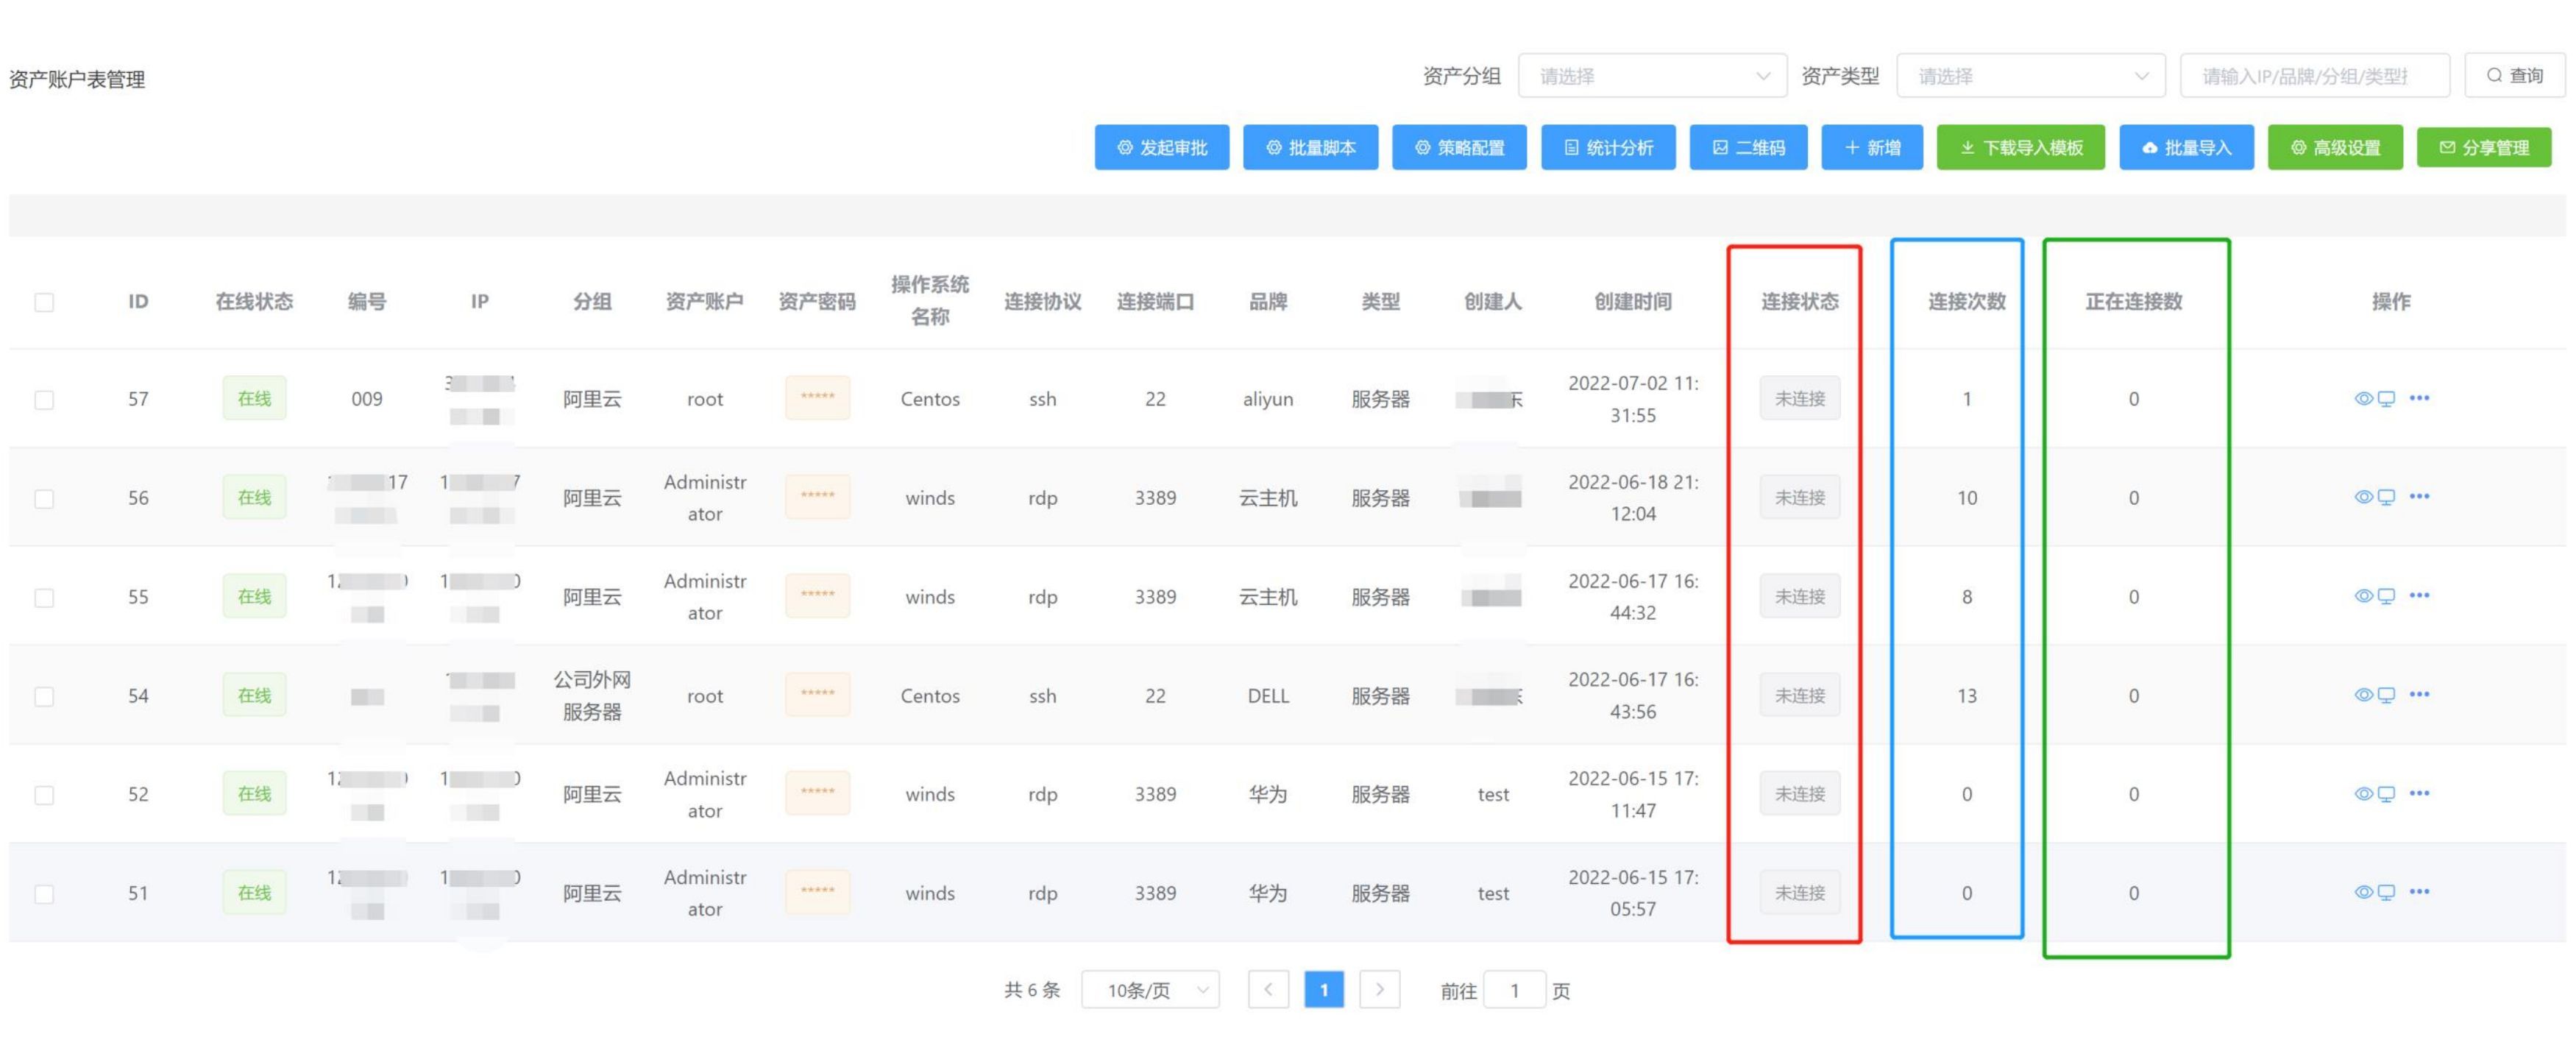This screenshot has width=2576, height=1048.
Task: Click 公司外网服务器 group cell
Action: click(x=592, y=696)
